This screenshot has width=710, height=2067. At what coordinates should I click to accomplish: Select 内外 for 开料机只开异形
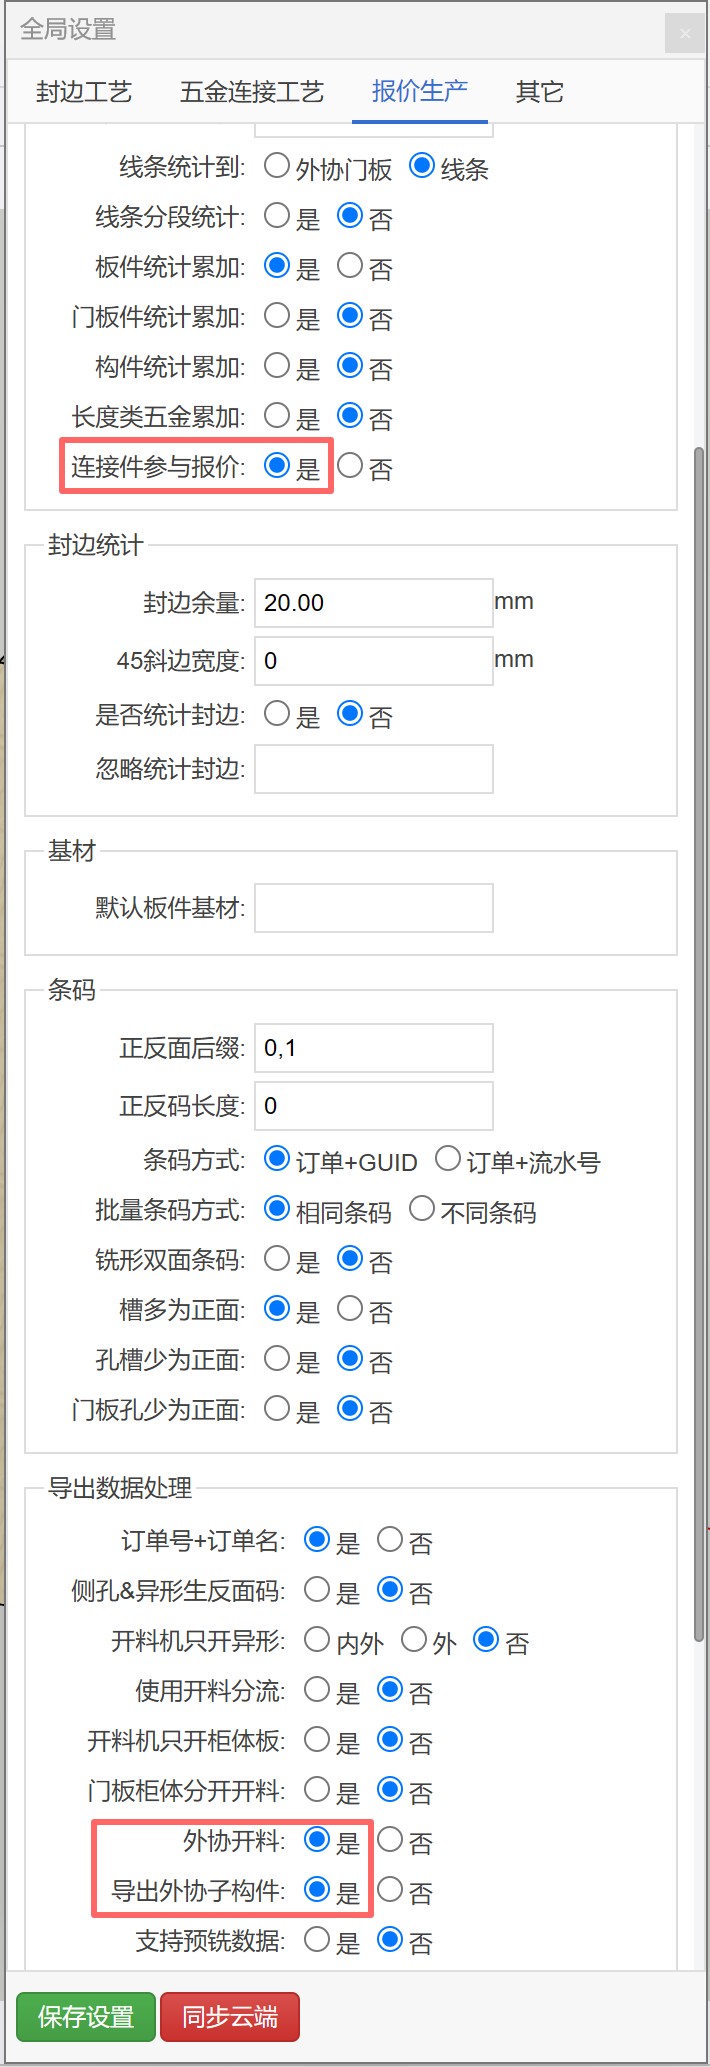pos(316,1640)
